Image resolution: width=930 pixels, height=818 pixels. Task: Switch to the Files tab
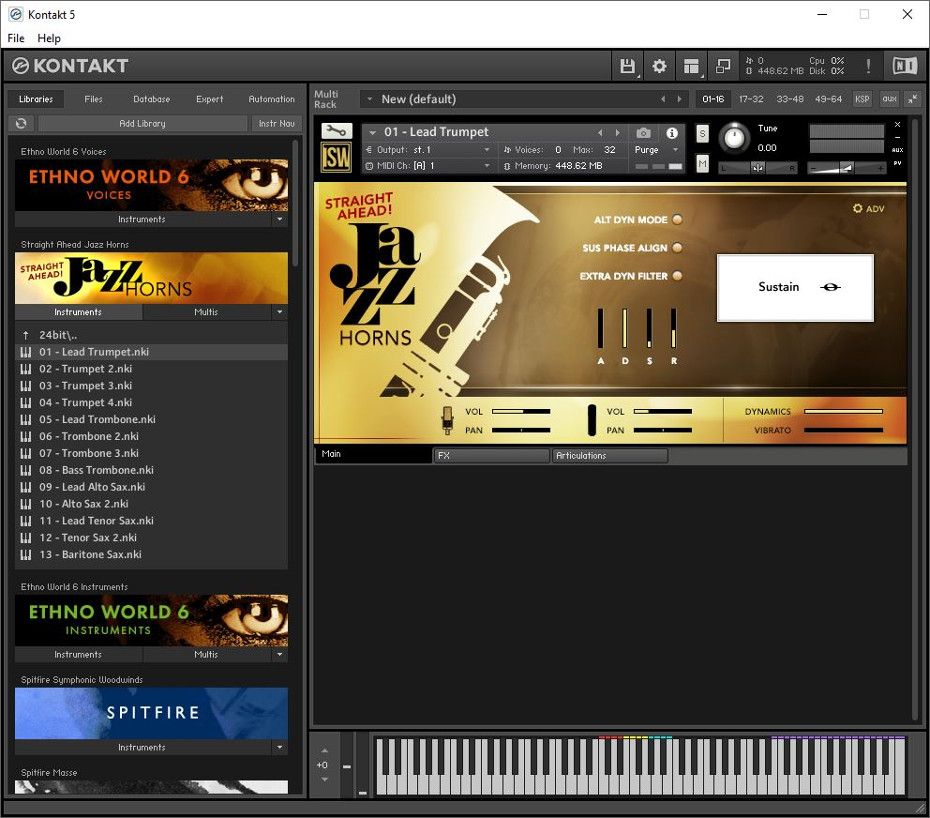pos(93,99)
